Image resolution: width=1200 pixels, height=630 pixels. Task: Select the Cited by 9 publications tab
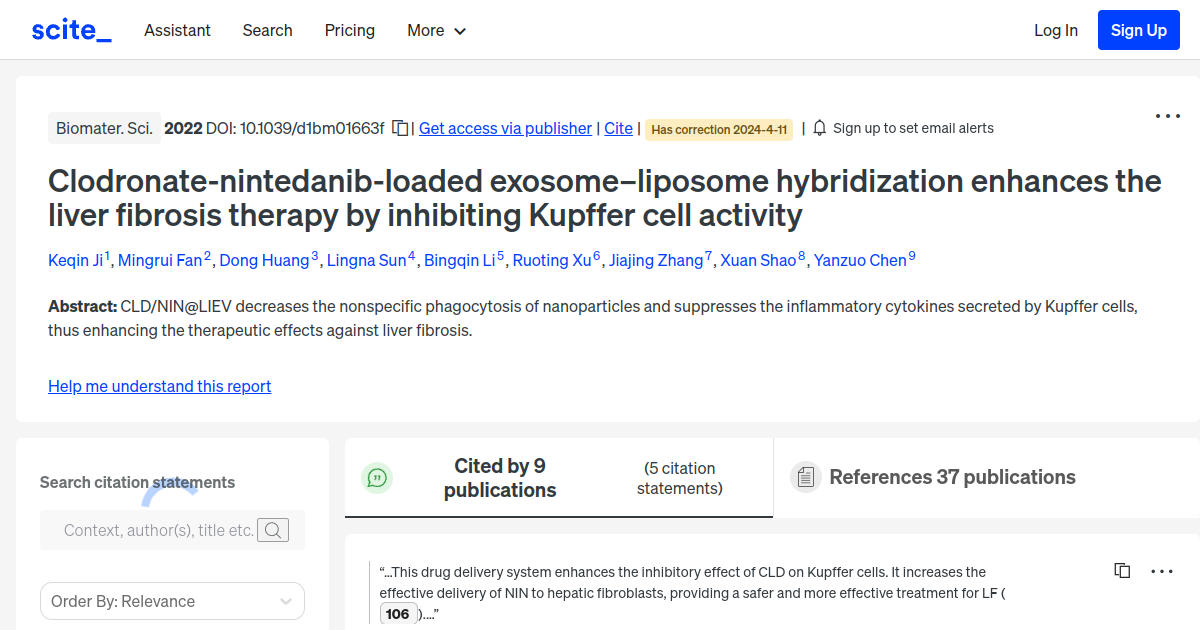click(x=500, y=477)
